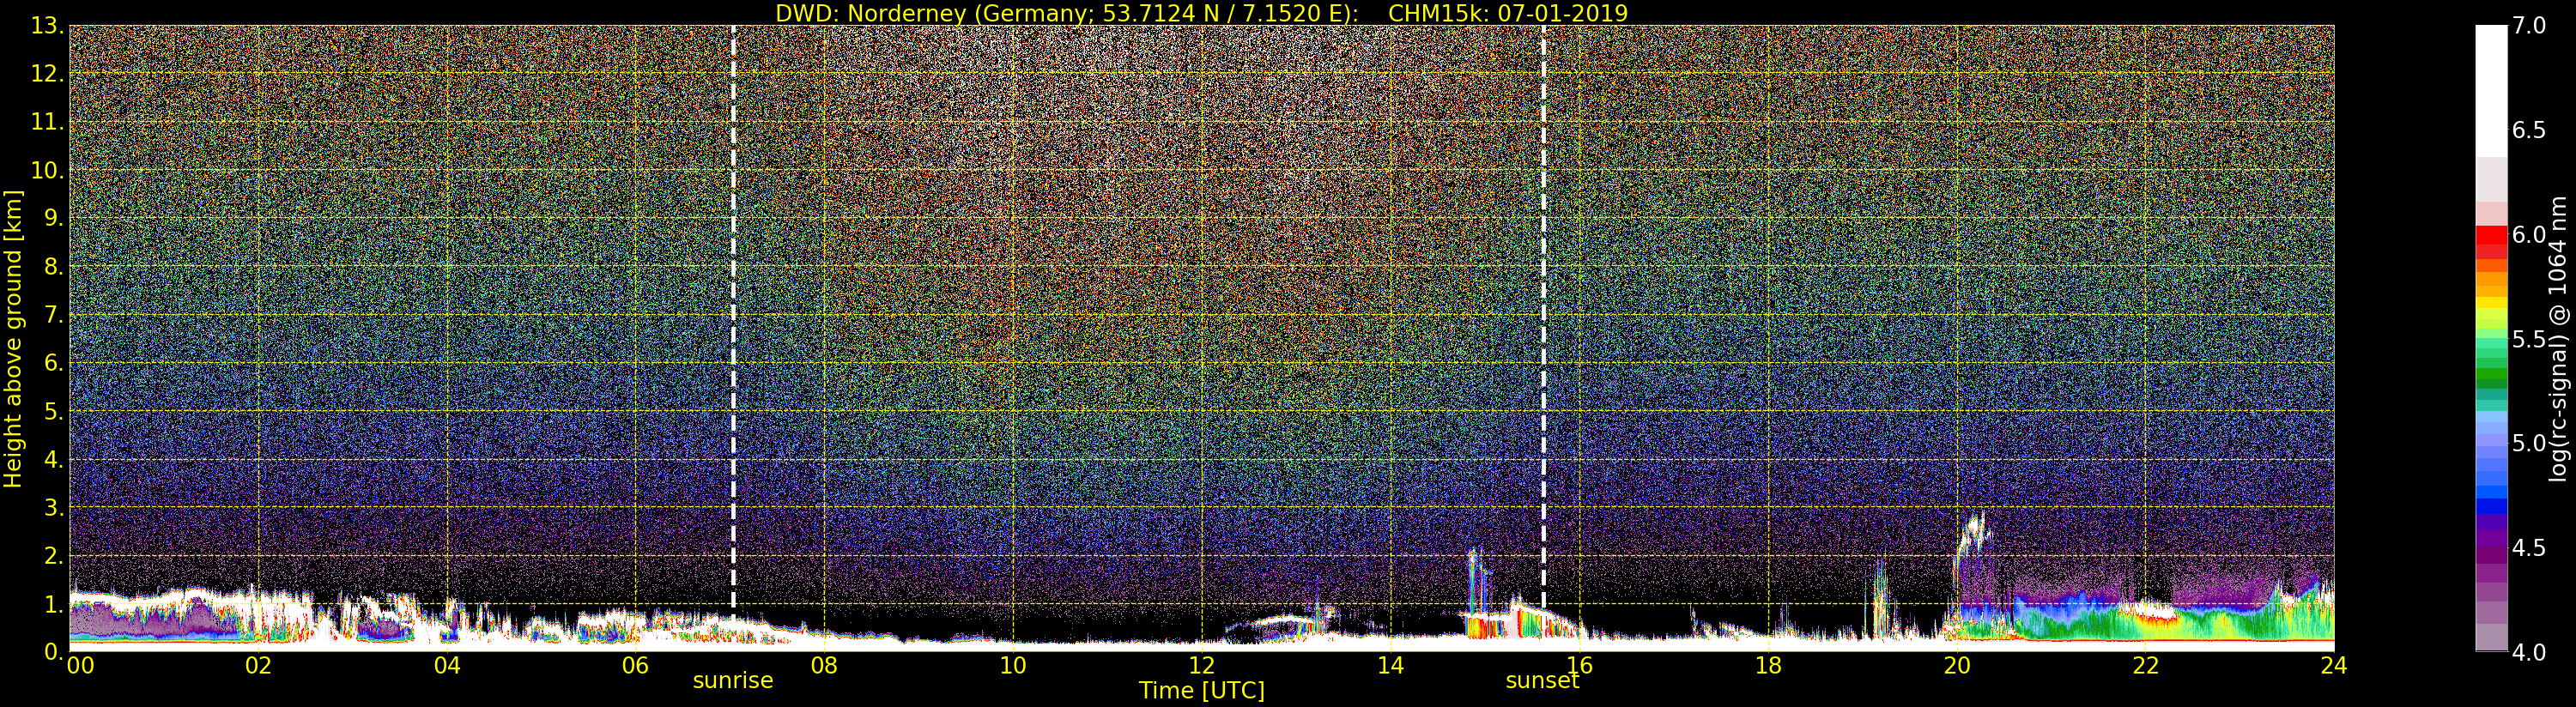Click the colorbar '4.5' tick value

pyautogui.click(x=2529, y=548)
